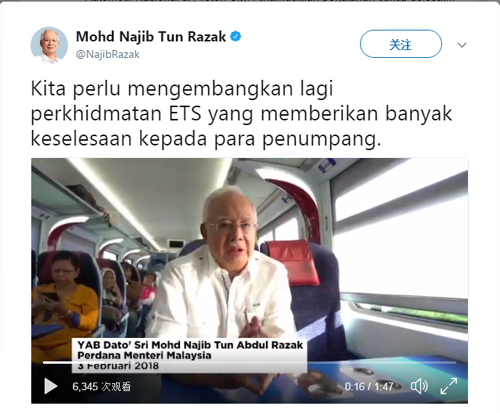Screen dimensions: 500x413
Task: Click the date caption 3 Februari 2018
Action: coord(118,366)
